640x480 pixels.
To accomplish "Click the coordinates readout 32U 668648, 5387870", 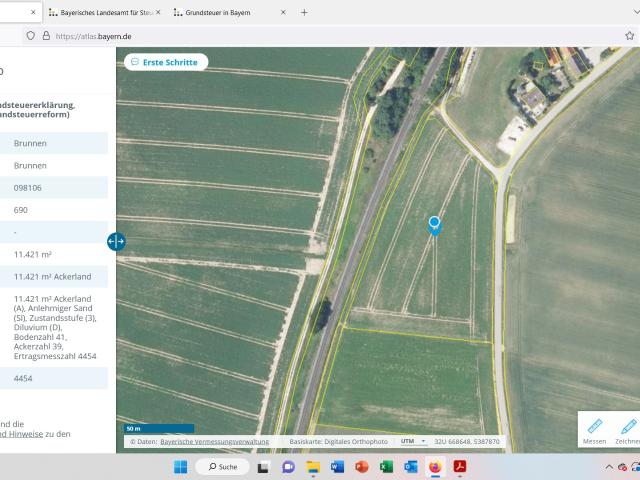I will 467,441.
